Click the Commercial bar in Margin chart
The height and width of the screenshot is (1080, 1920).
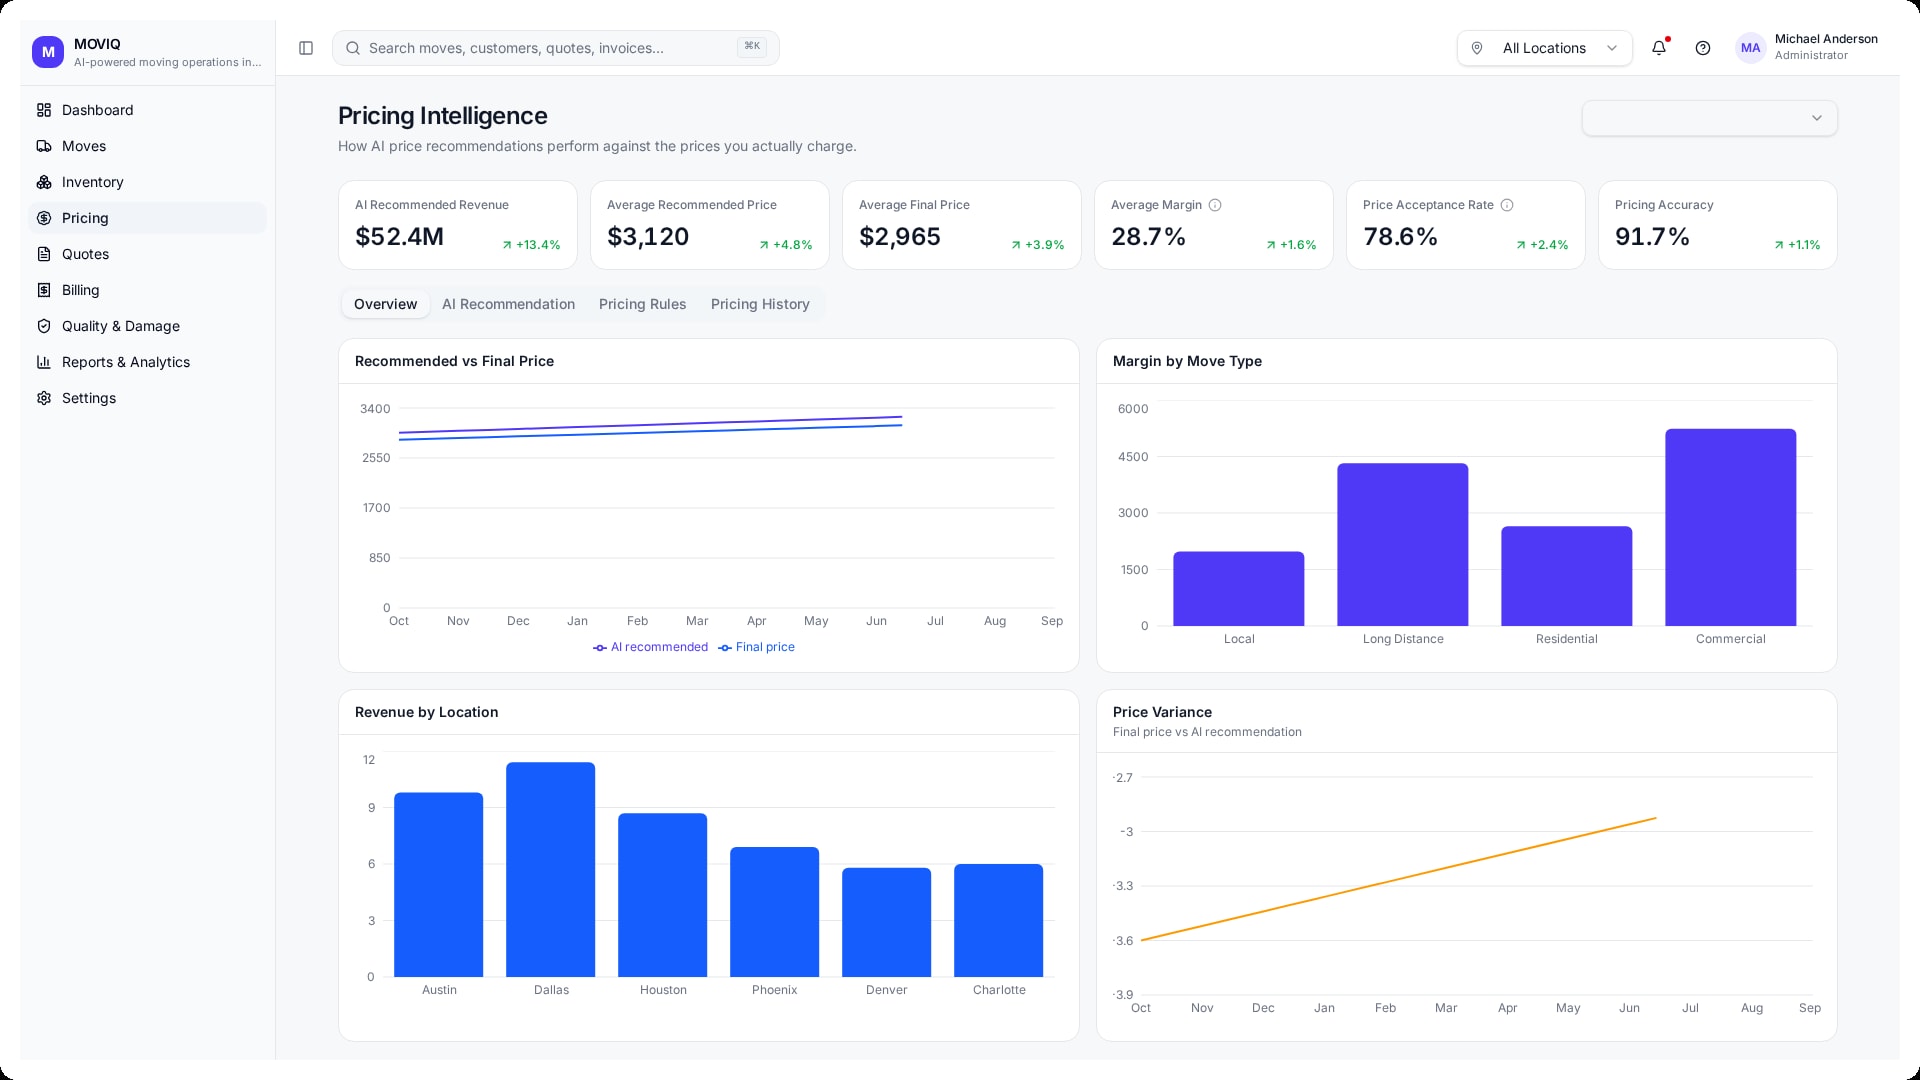tap(1731, 527)
